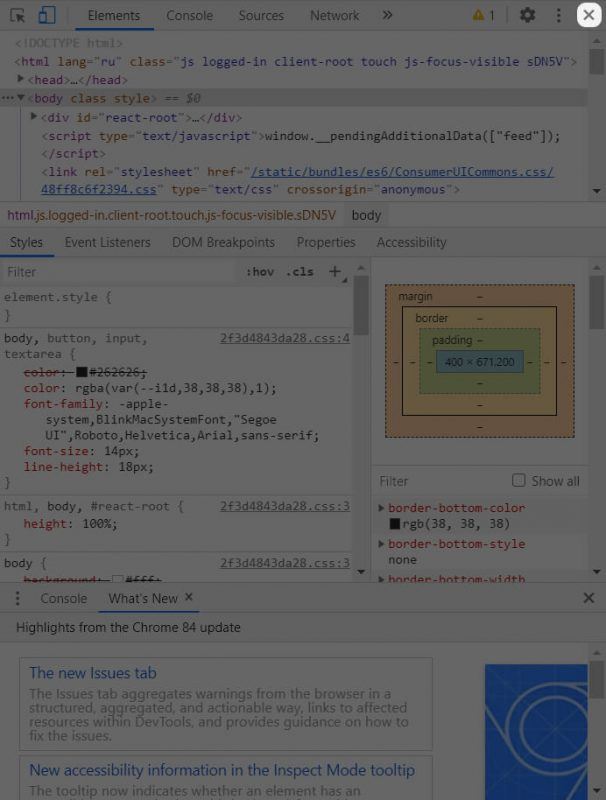Open the 2f3d4843da28.css:4 source link
This screenshot has height=800, width=606.
285,338
